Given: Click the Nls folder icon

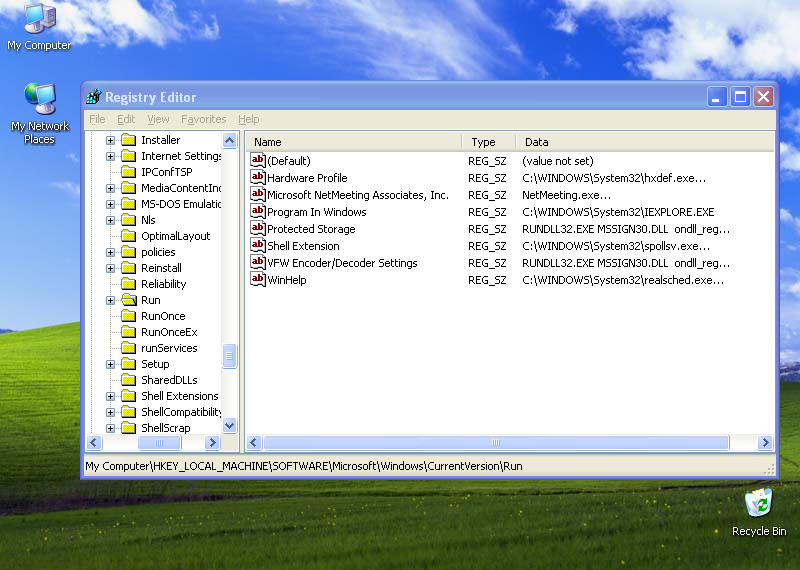Looking at the screenshot, I should click(x=129, y=220).
